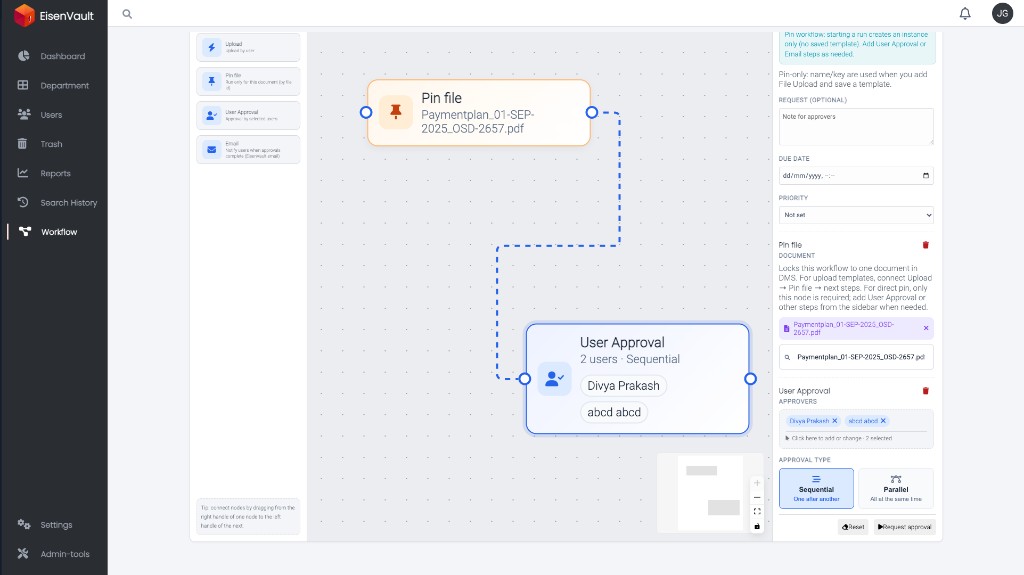
Task: Select Sequential approval type
Action: [816, 488]
